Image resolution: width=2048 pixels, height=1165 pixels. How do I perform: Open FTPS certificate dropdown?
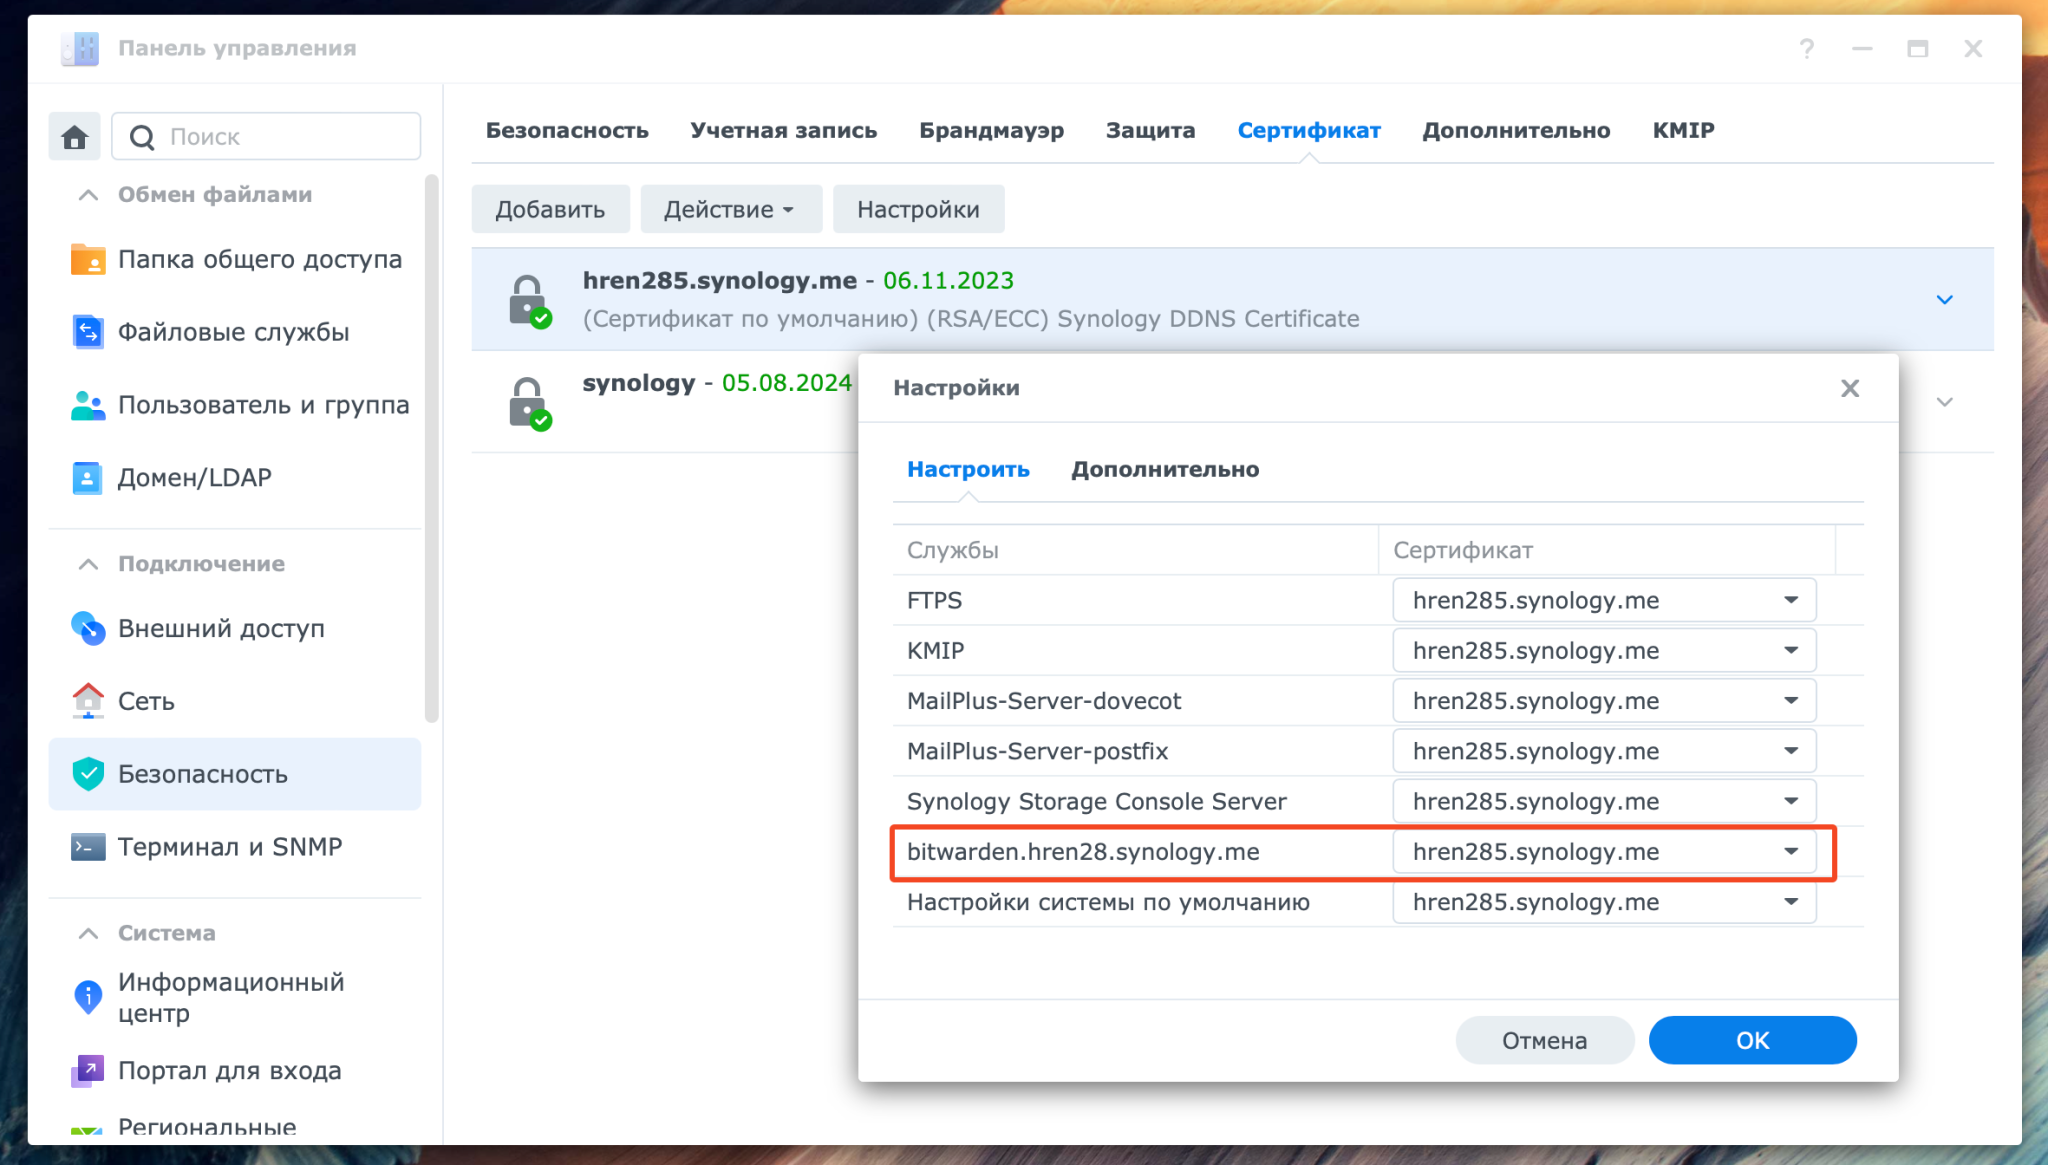point(1604,600)
